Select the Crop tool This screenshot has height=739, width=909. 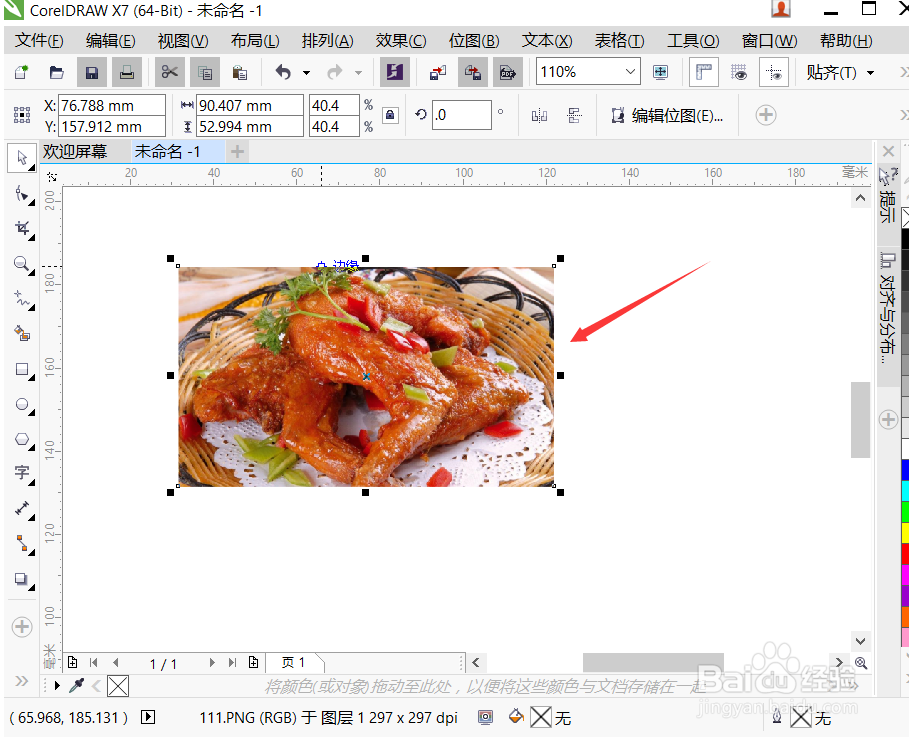22,228
